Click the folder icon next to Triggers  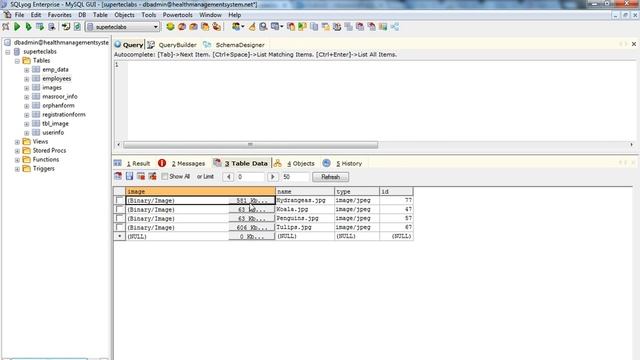pos(27,169)
